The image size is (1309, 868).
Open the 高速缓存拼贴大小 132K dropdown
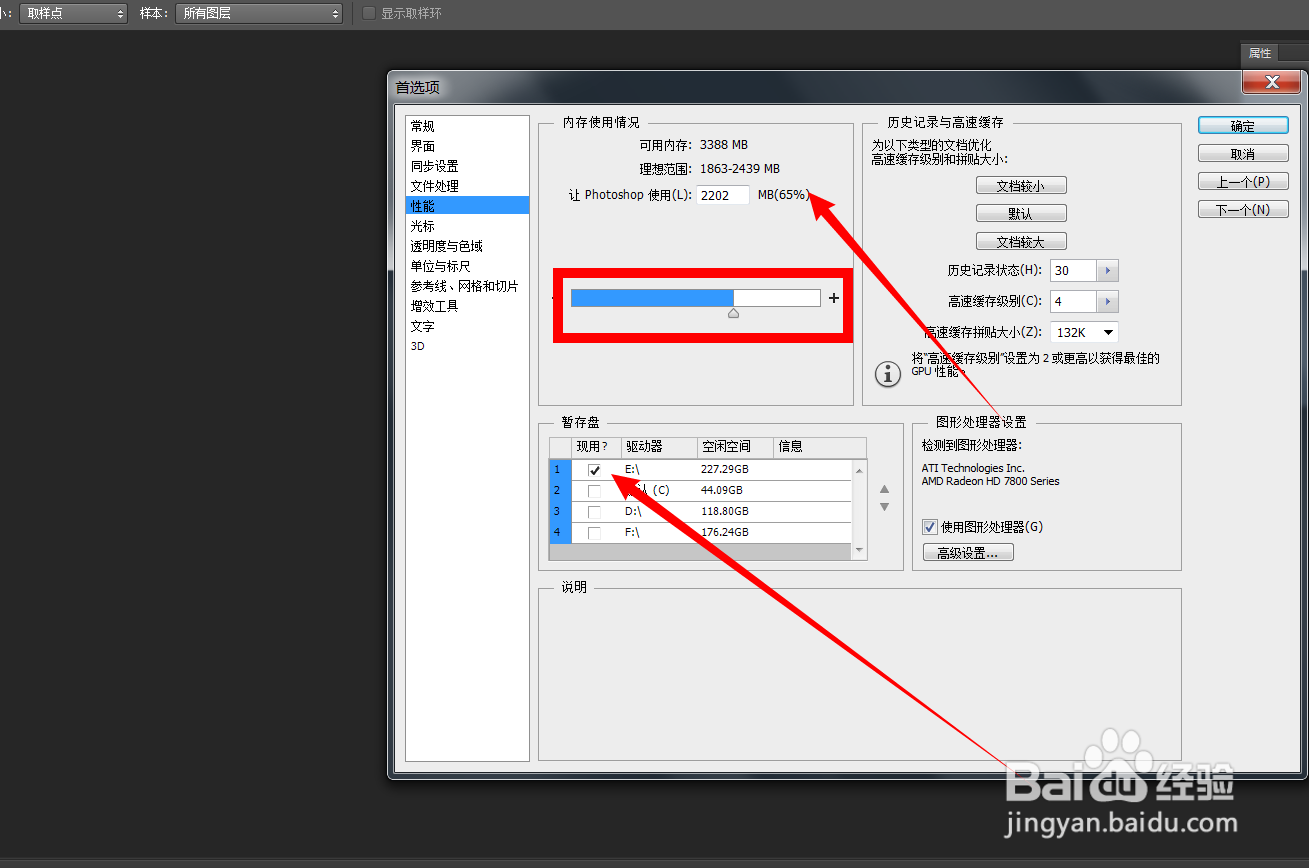tap(1084, 332)
